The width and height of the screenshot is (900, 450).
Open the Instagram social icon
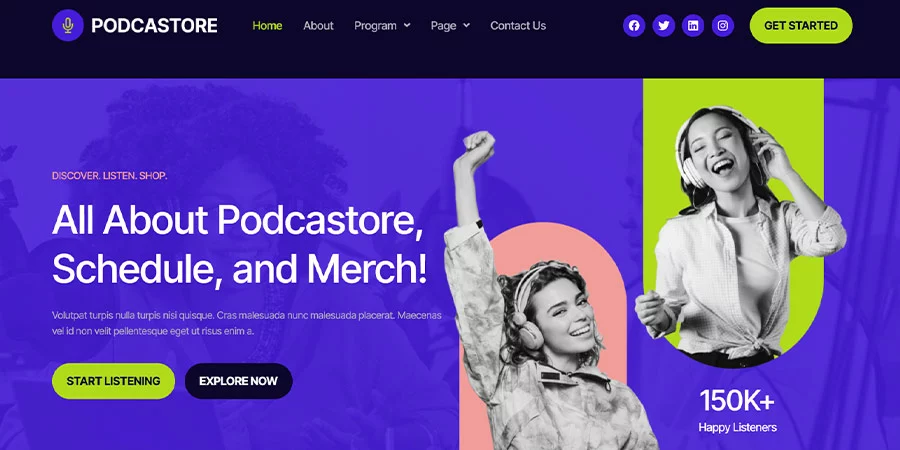click(723, 25)
